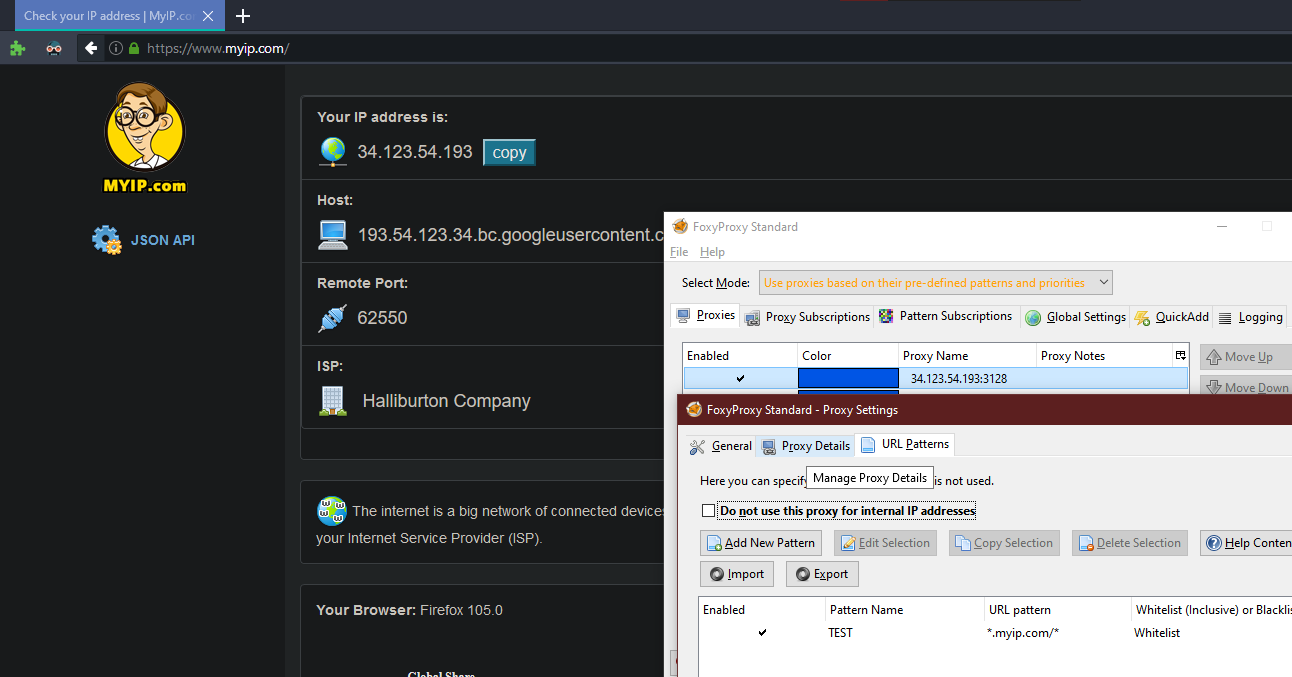
Task: Open the column picker icon in proxy list
Action: coord(1180,356)
